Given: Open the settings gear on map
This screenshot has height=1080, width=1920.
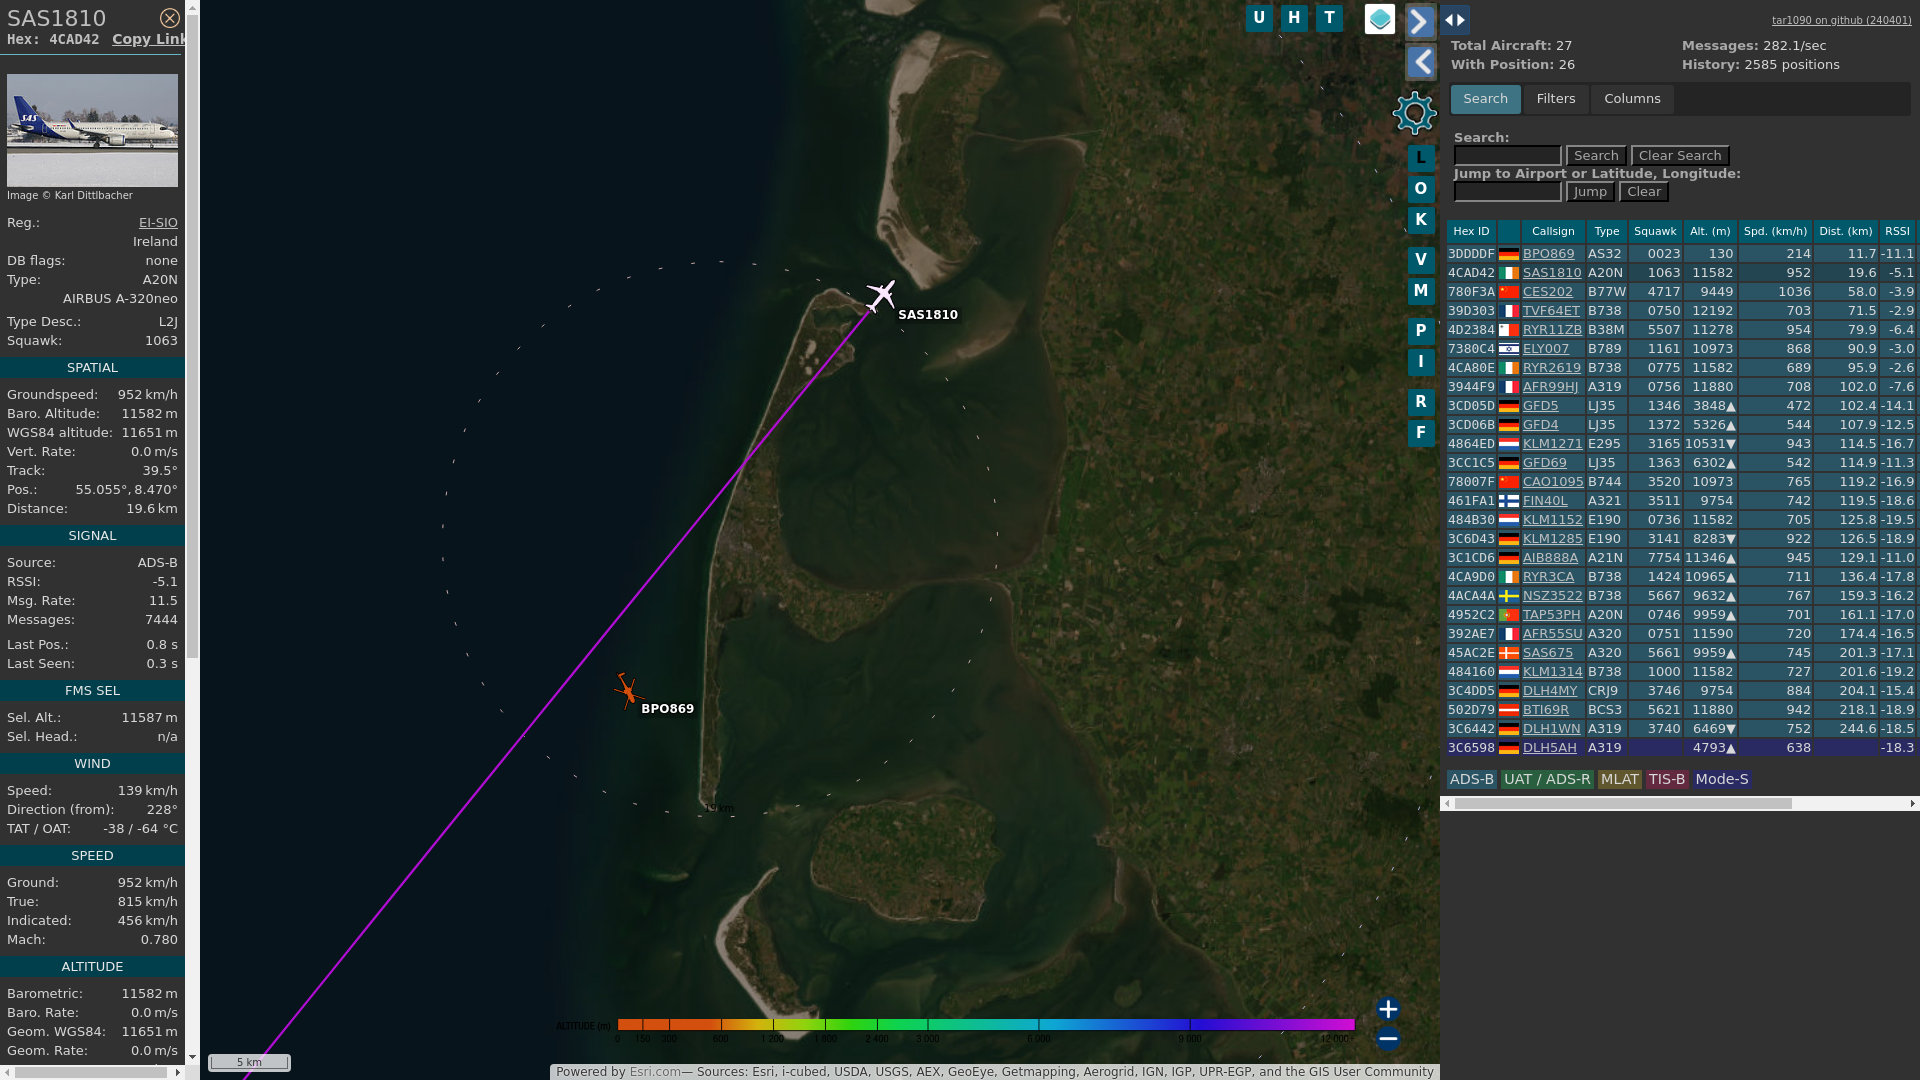Looking at the screenshot, I should point(1415,113).
